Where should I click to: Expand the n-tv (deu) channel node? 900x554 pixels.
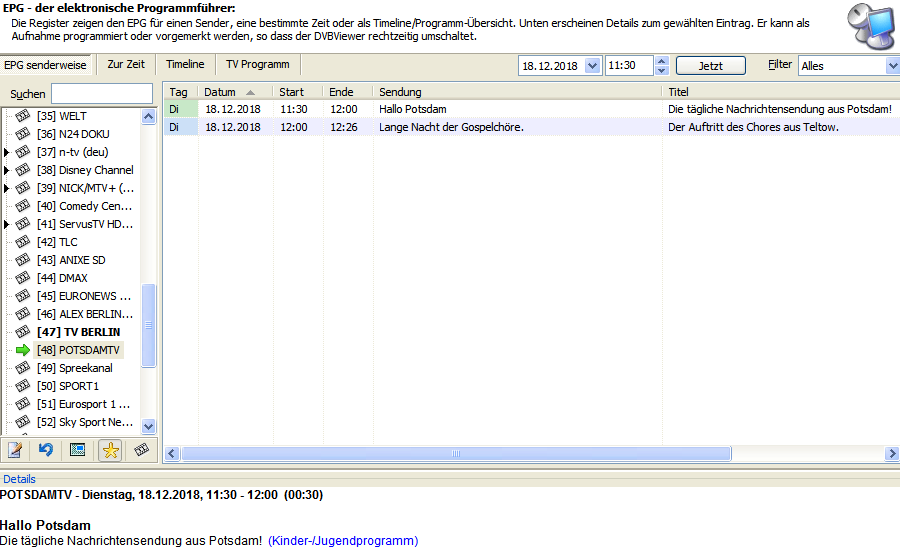7,152
